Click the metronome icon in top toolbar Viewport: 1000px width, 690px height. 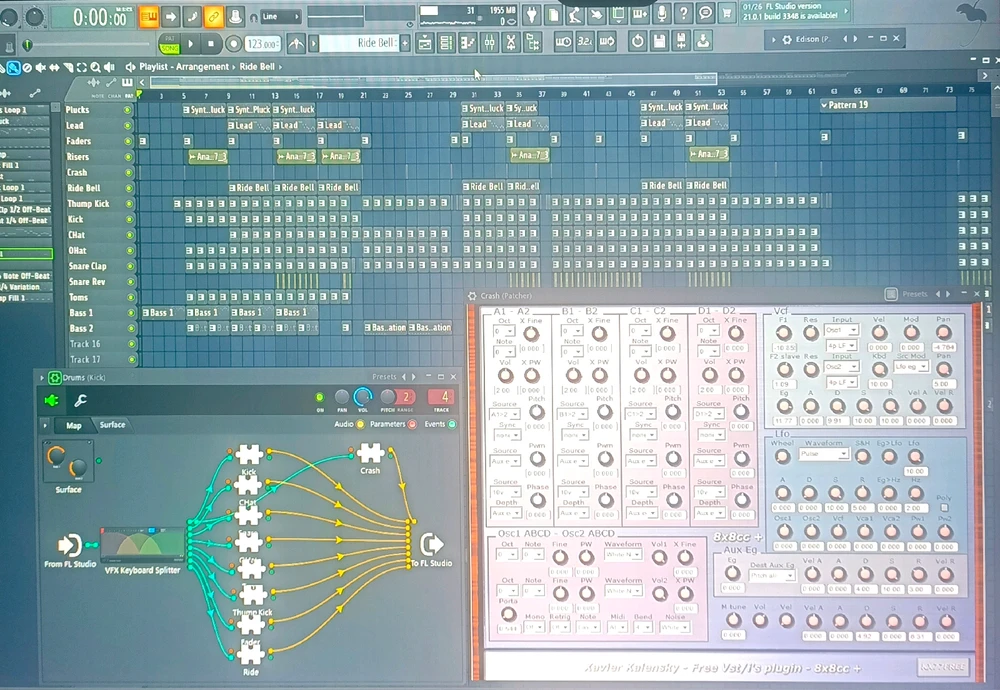235,17
